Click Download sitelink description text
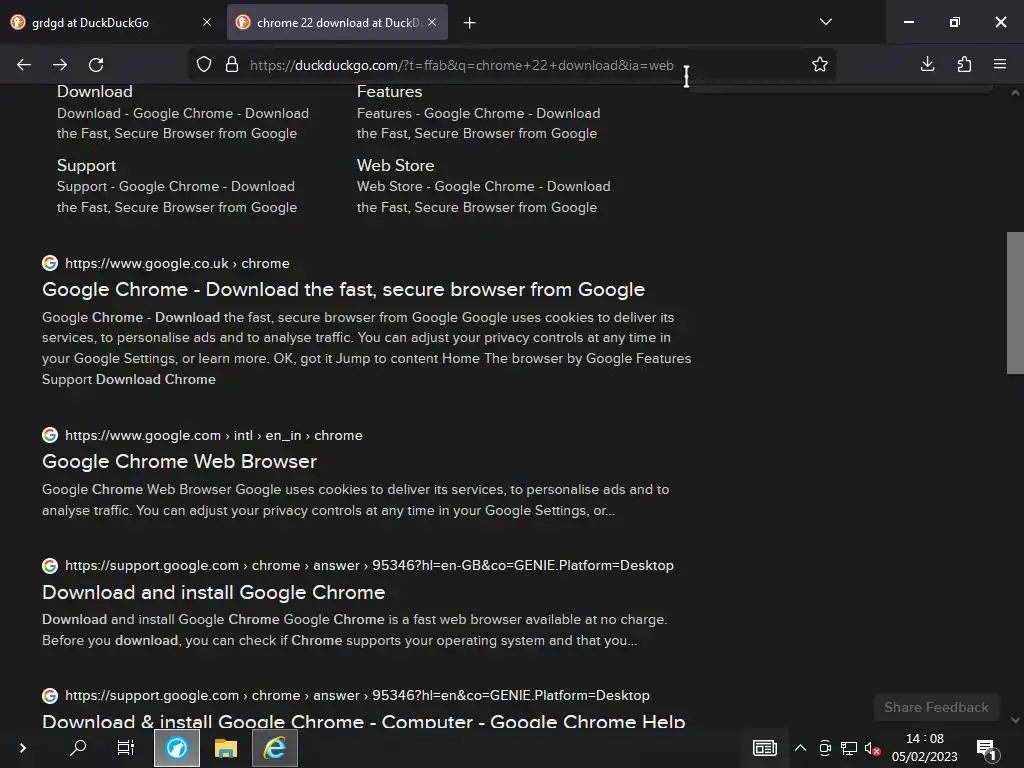Image resolution: width=1024 pixels, height=768 pixels. (x=183, y=123)
